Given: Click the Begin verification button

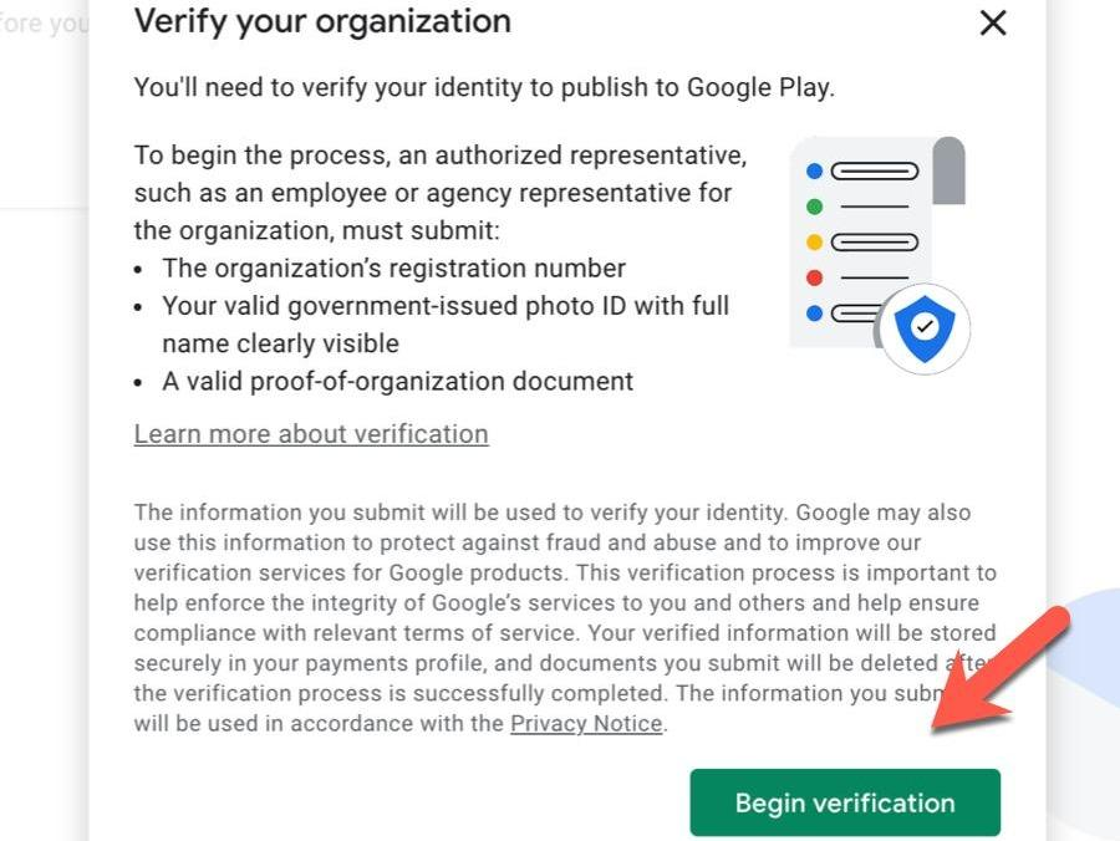Looking at the screenshot, I should [845, 802].
